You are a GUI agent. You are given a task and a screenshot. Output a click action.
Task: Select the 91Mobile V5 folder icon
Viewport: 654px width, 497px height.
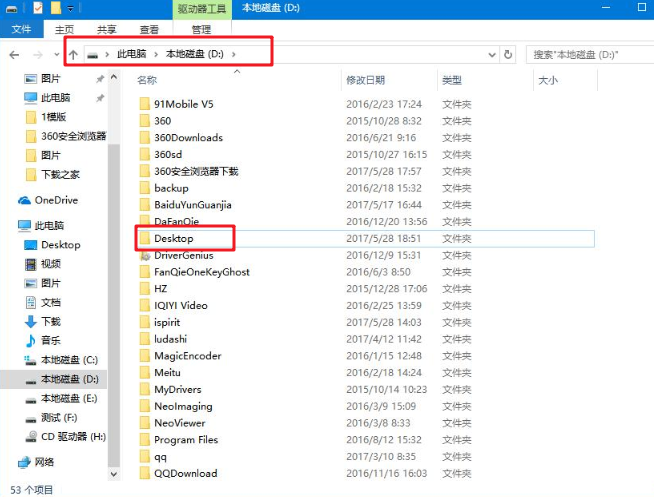pyautogui.click(x=145, y=104)
